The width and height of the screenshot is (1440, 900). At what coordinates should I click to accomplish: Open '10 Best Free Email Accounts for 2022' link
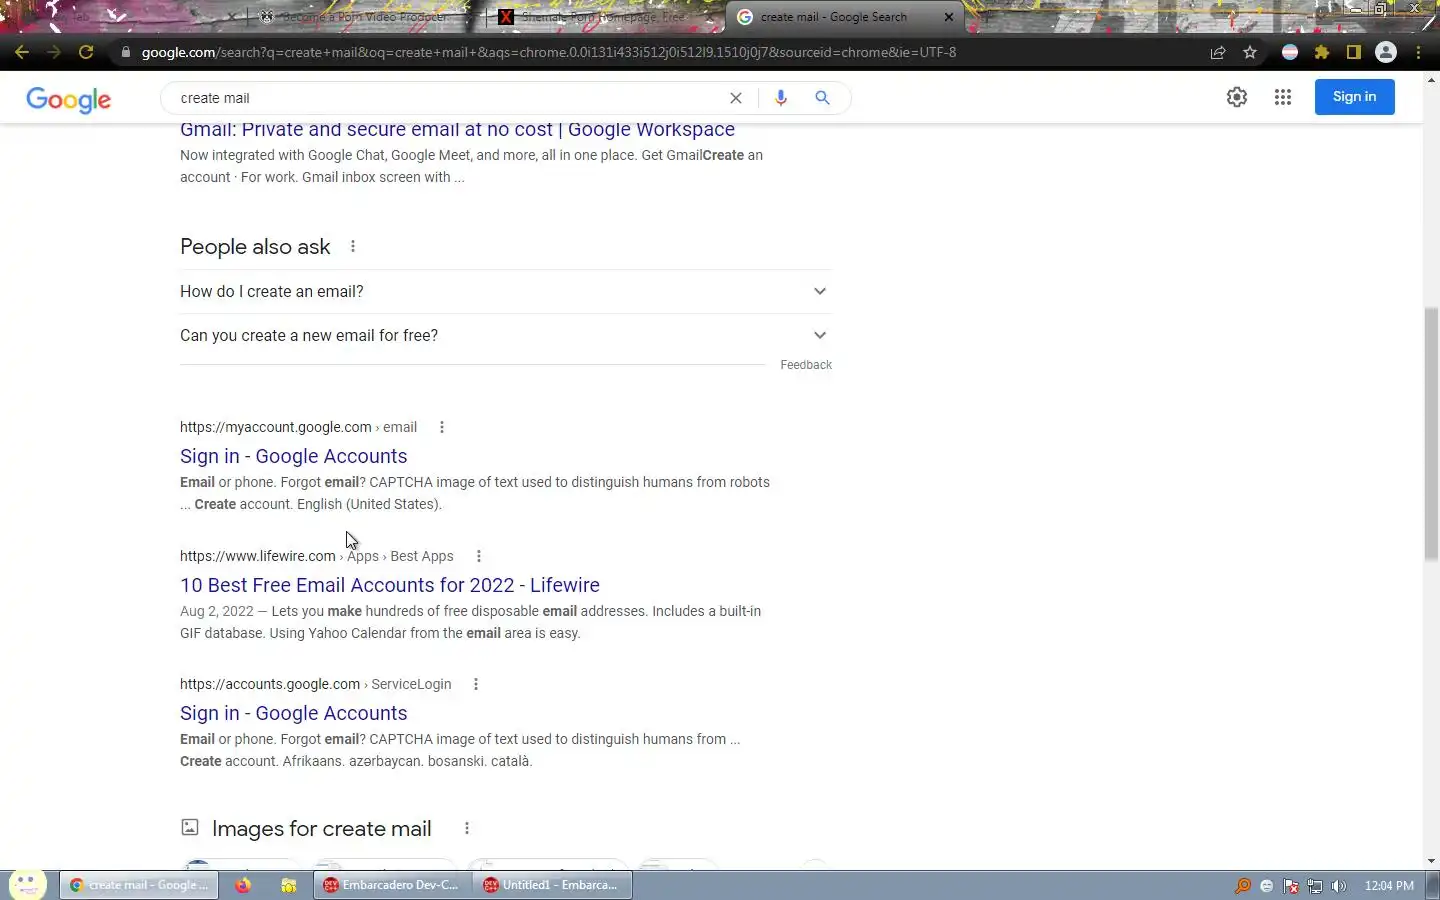coord(390,585)
